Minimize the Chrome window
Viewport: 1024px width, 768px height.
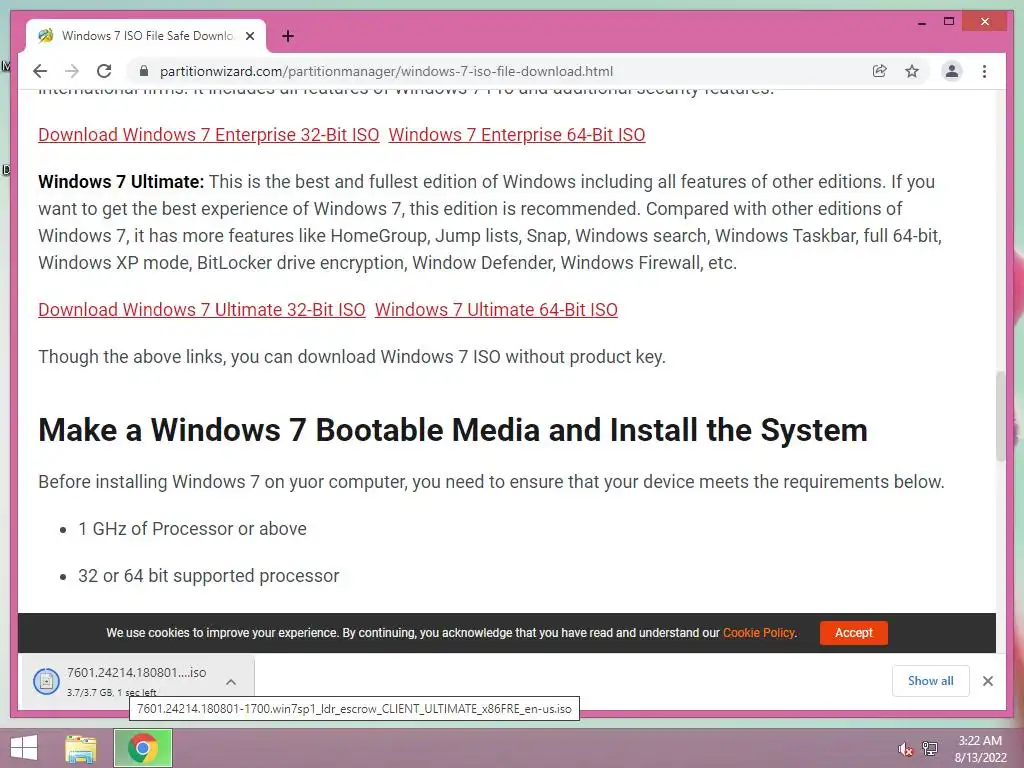pos(921,22)
